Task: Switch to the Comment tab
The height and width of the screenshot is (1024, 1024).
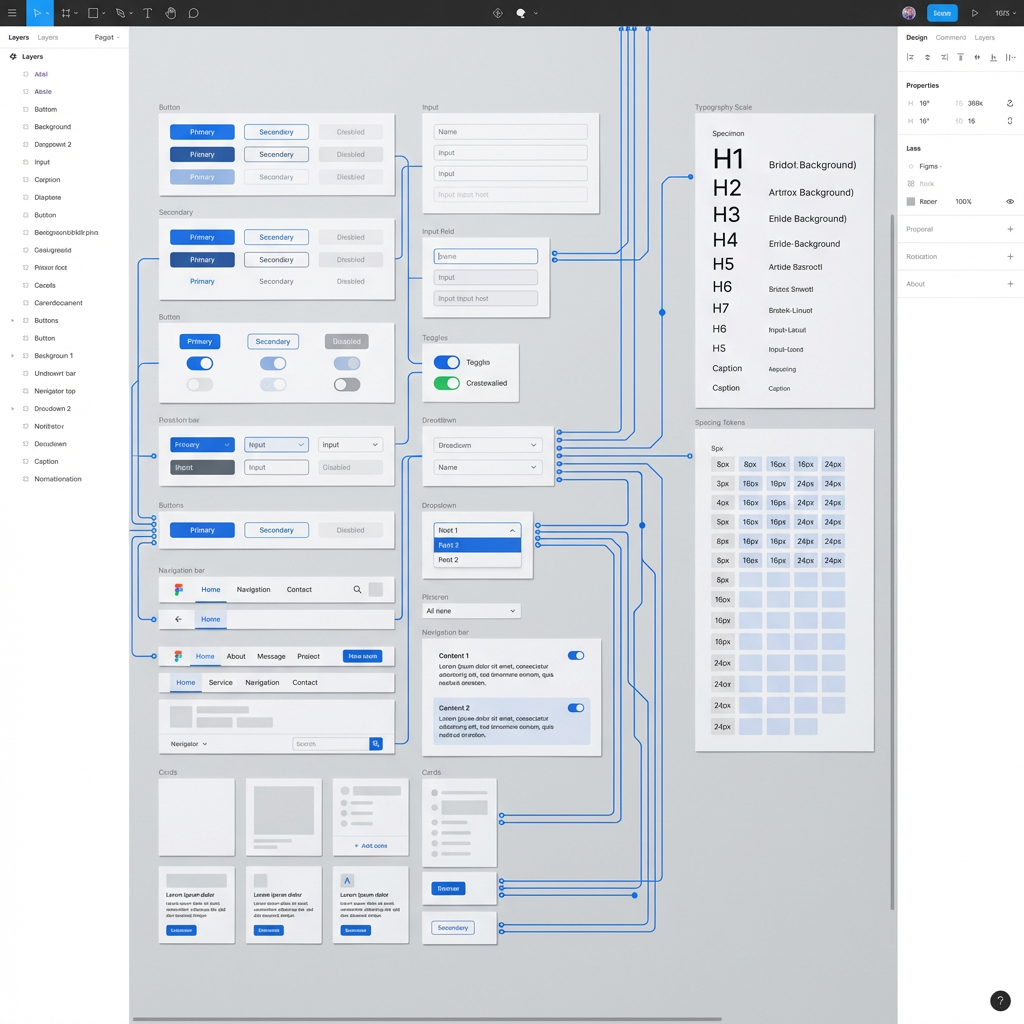Action: [950, 37]
